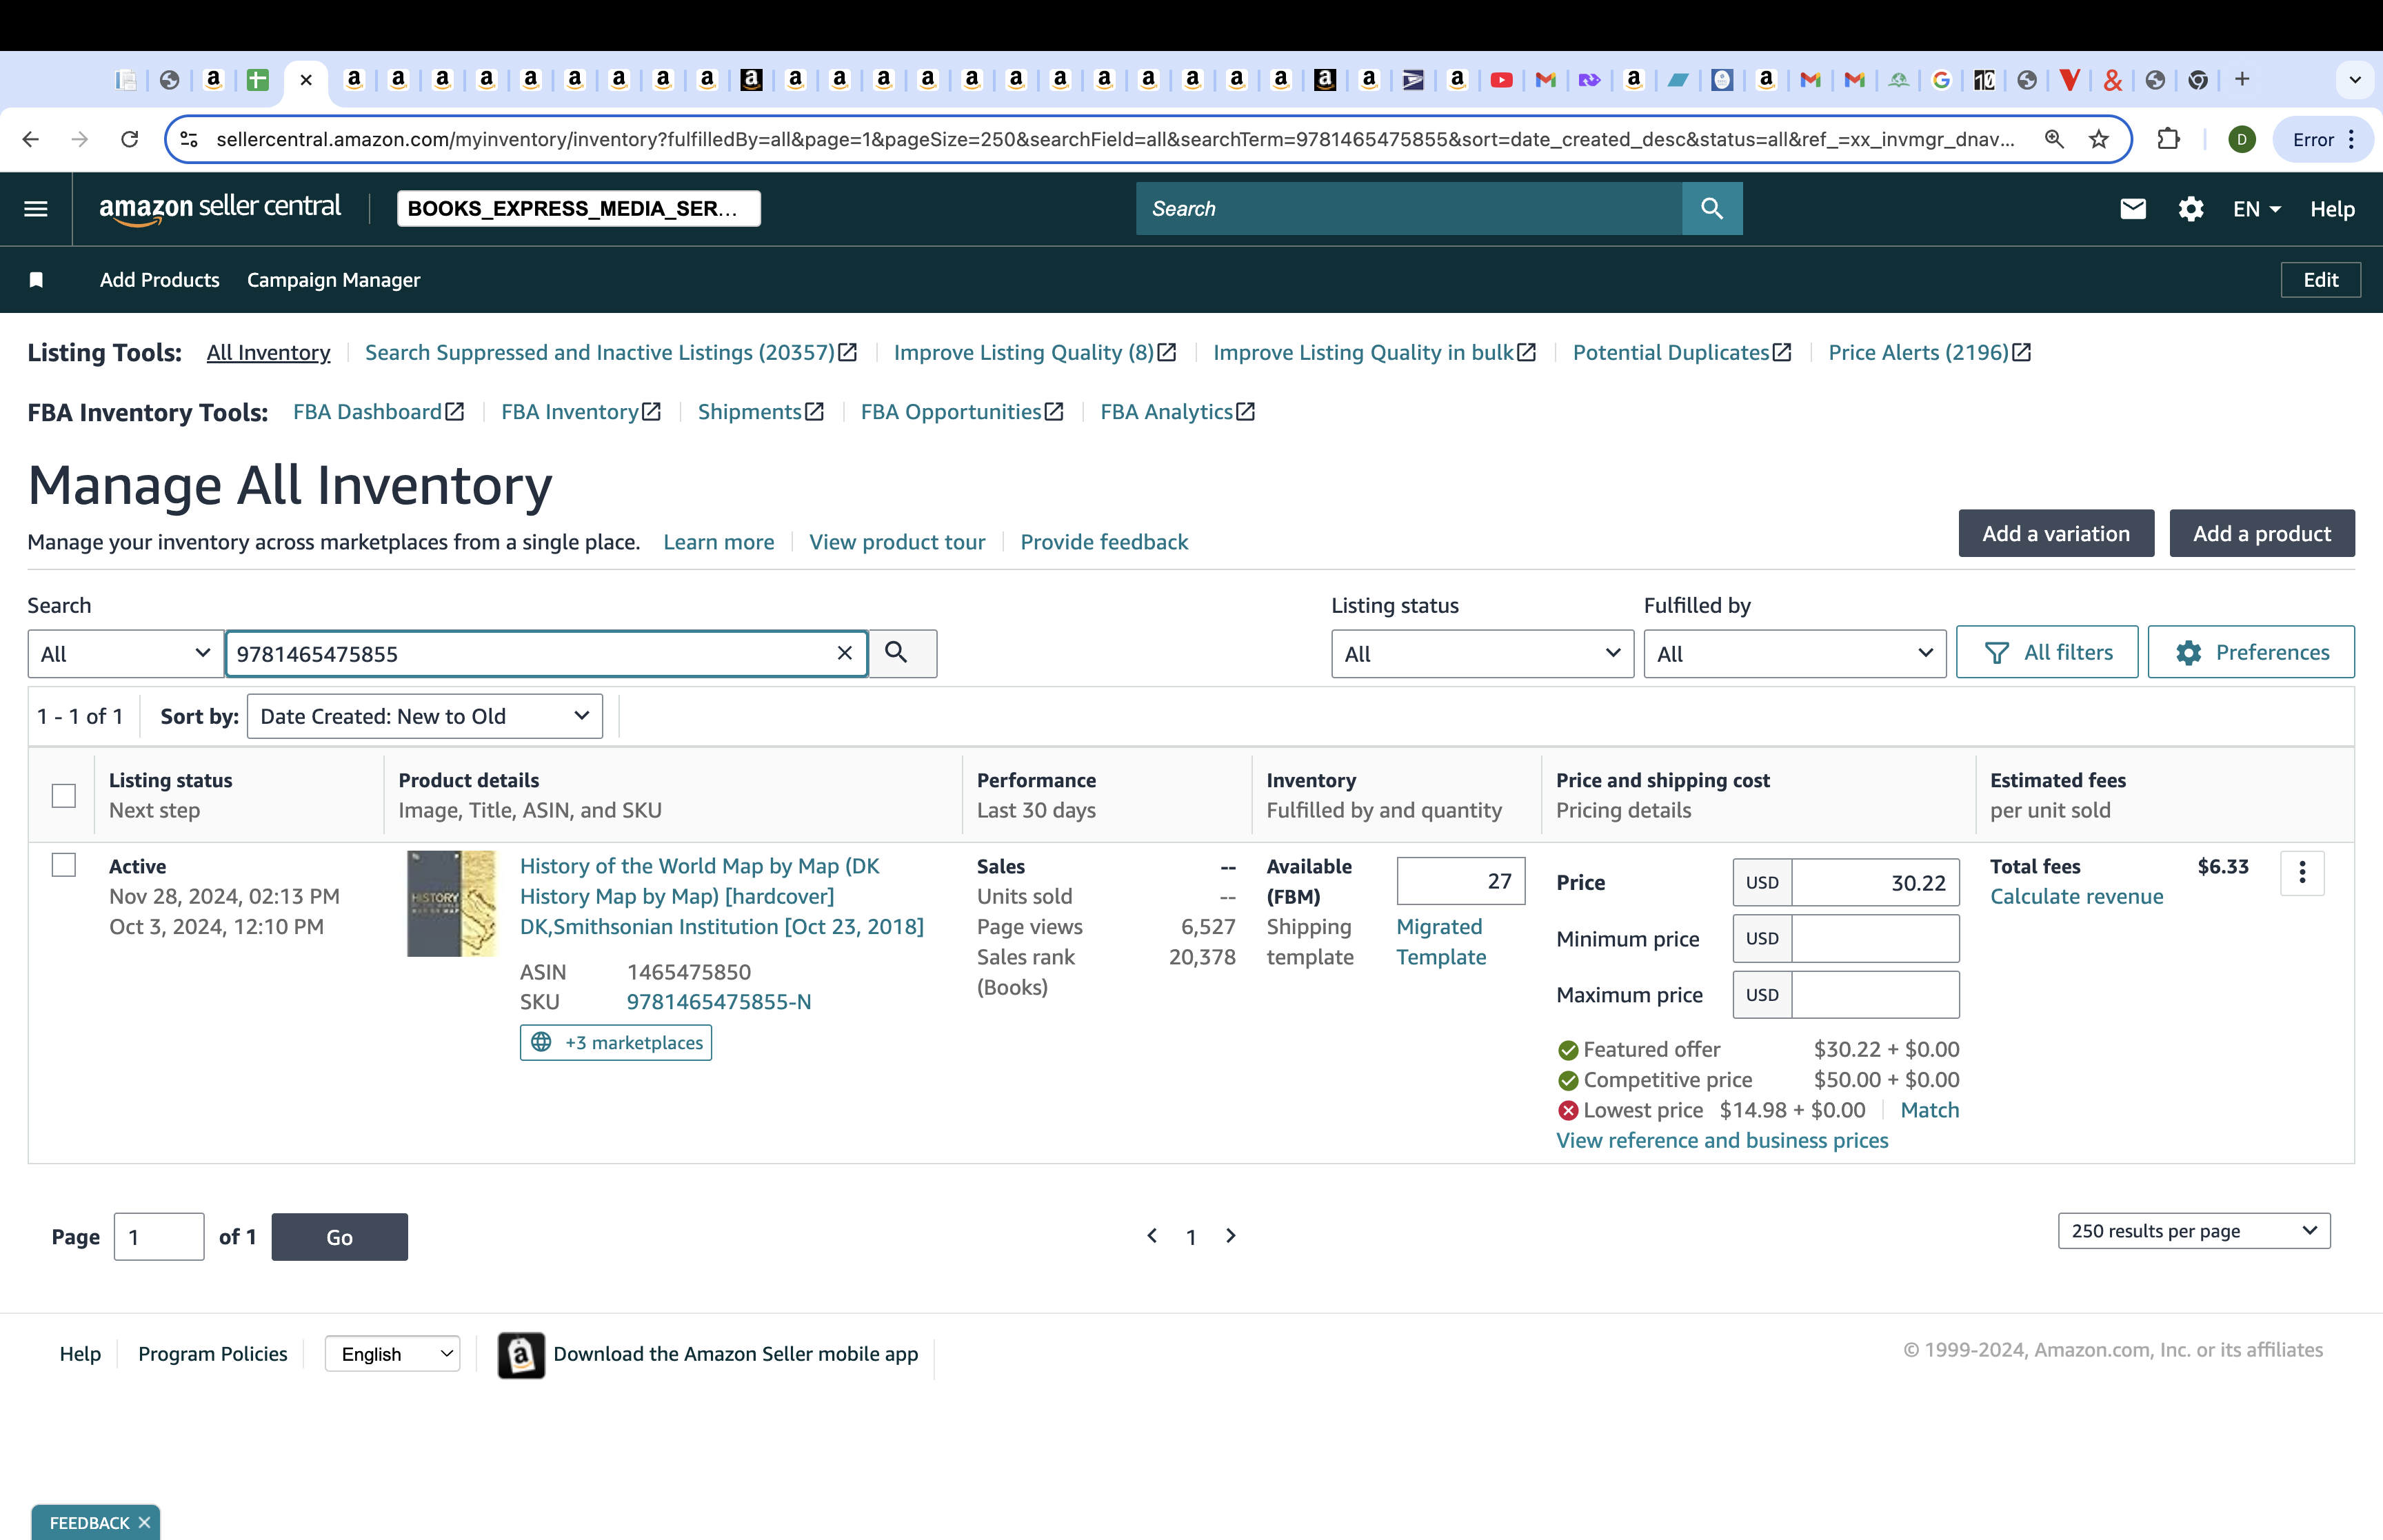Viewport: 2383px width, 1540px height.
Task: Open the row actions three-dot menu
Action: point(2302,873)
